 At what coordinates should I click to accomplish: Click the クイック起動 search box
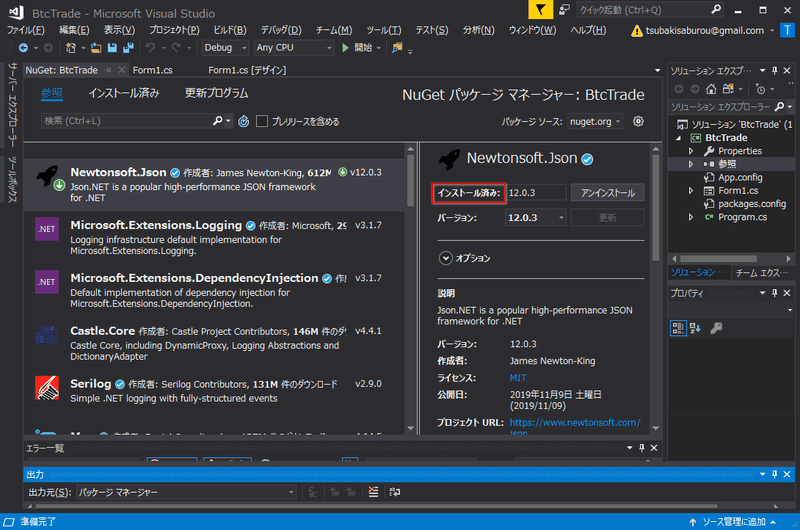[x=644, y=10]
